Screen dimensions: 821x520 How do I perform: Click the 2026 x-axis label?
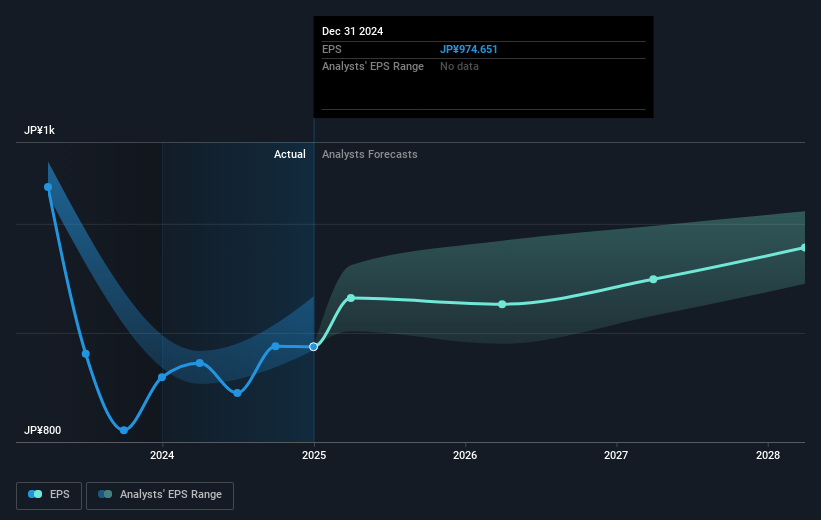[x=465, y=455]
